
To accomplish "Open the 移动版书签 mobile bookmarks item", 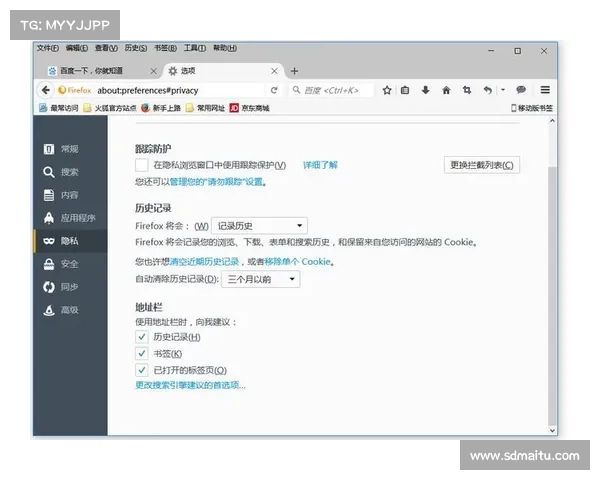I will point(532,108).
